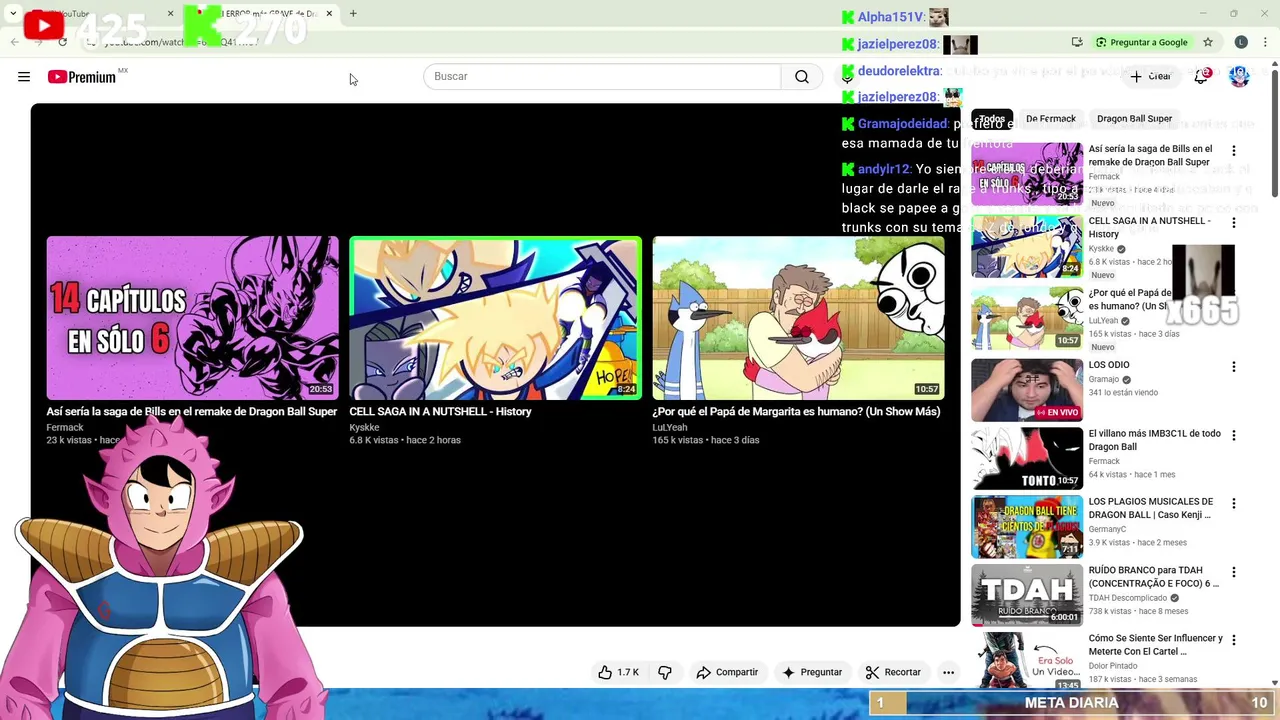Open browser profile L icon

pyautogui.click(x=1241, y=42)
